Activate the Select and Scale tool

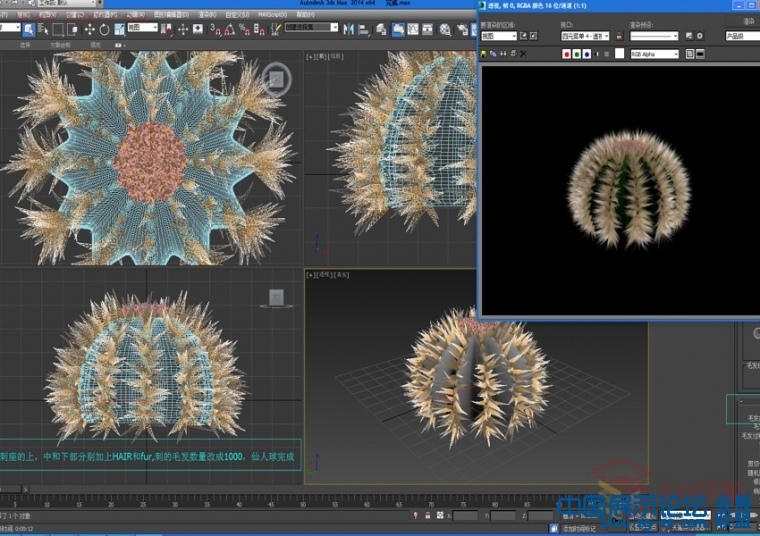pyautogui.click(x=119, y=30)
